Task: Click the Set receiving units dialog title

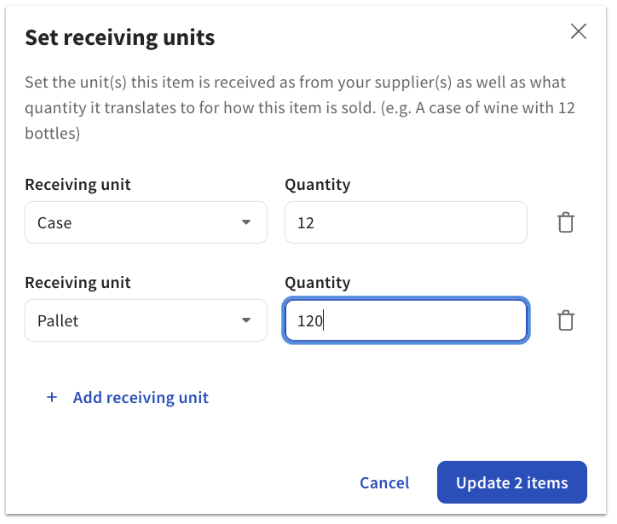Action: [x=120, y=38]
